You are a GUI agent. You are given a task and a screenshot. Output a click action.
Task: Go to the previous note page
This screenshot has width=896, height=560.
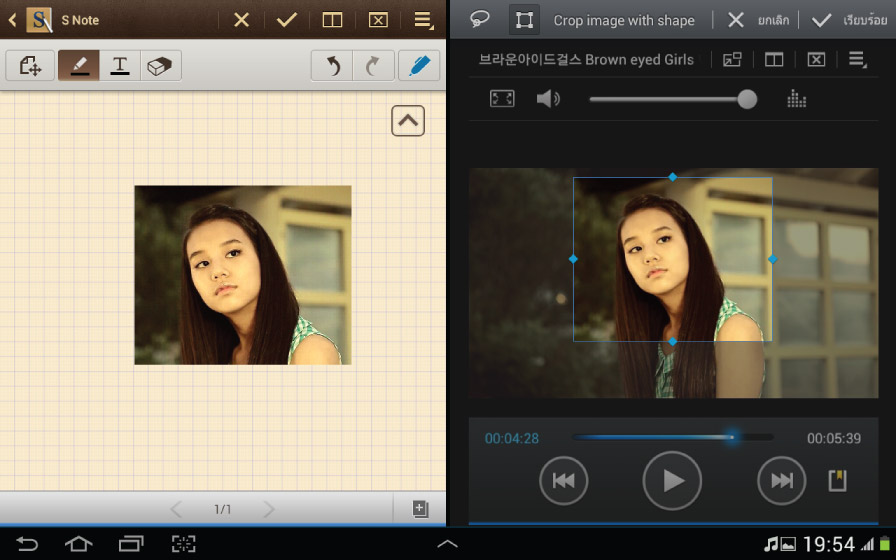pyautogui.click(x=176, y=509)
